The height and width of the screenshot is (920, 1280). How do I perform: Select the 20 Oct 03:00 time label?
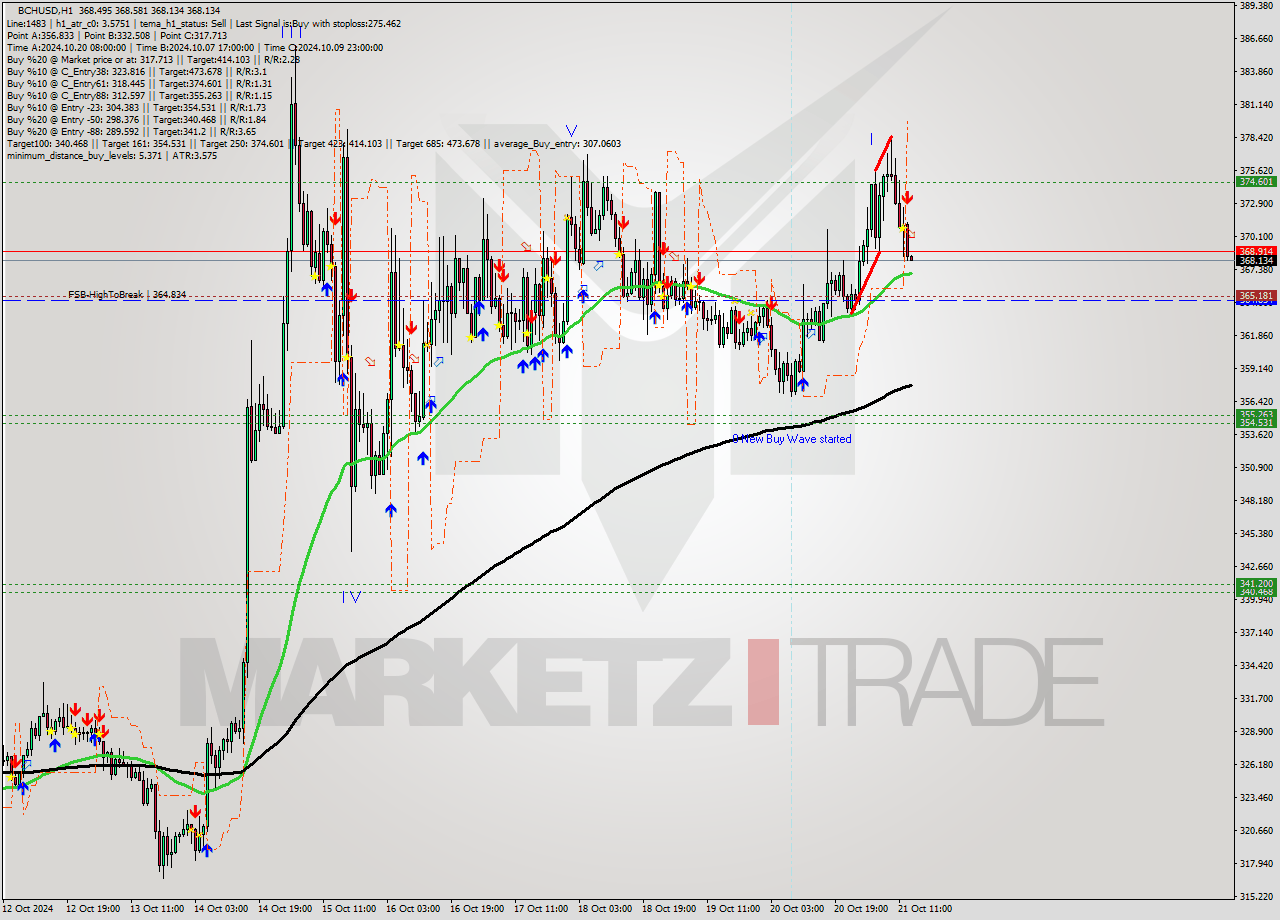pos(797,909)
